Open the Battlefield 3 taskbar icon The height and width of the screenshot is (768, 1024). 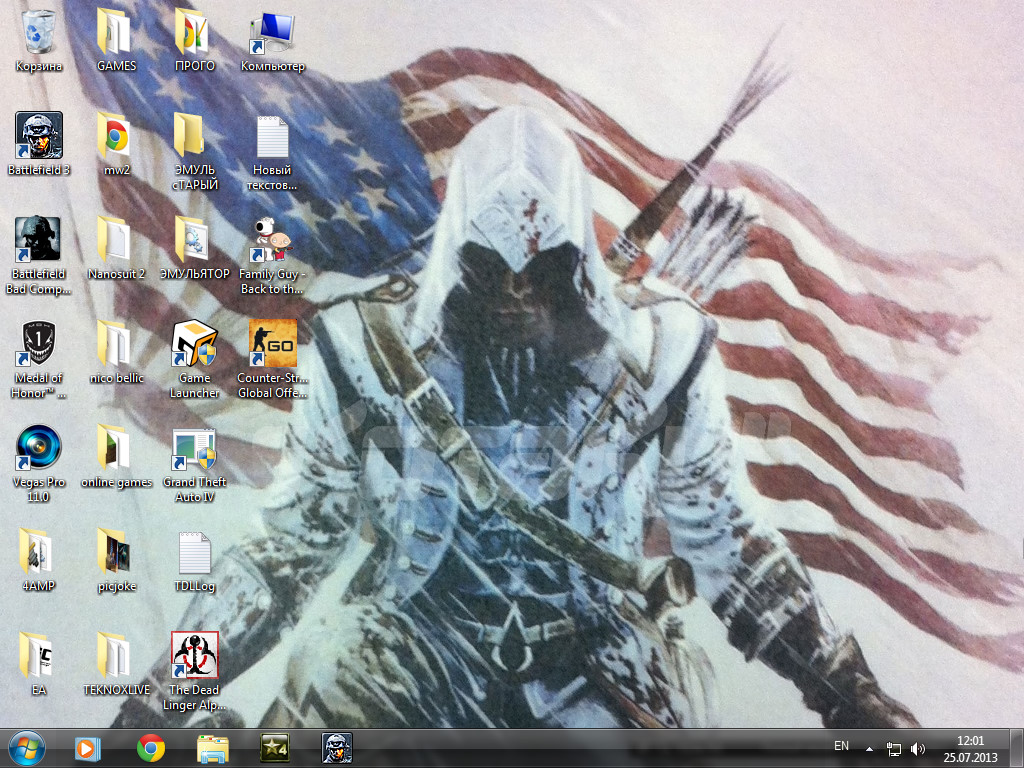tap(337, 748)
